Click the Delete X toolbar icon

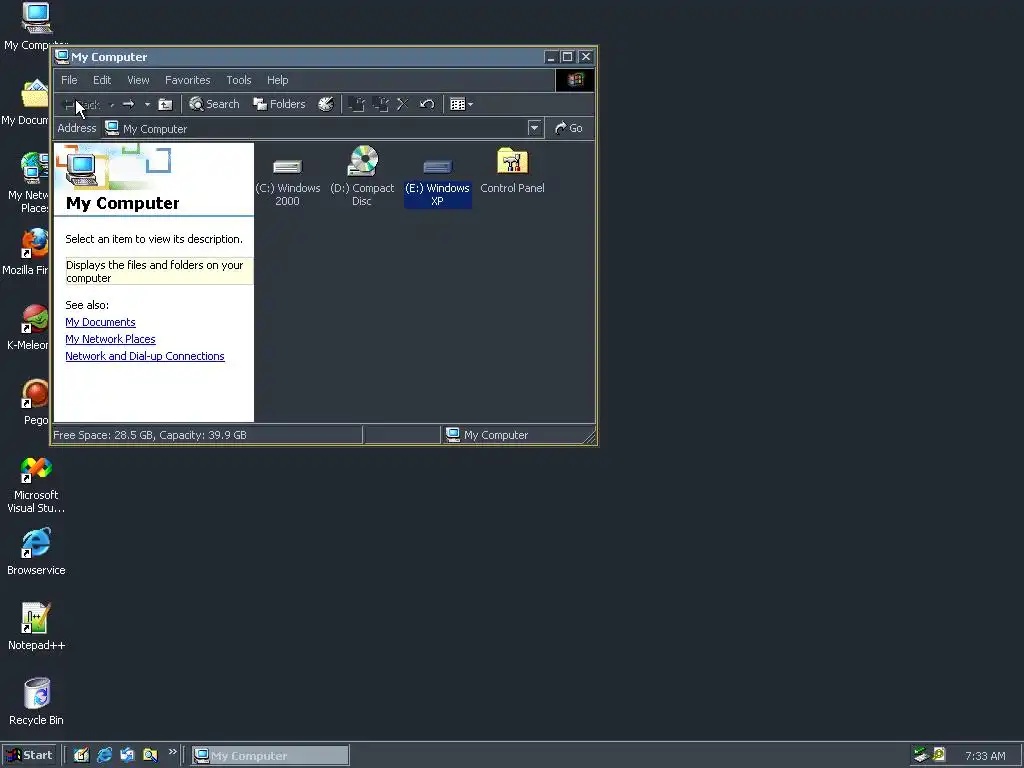tap(403, 104)
